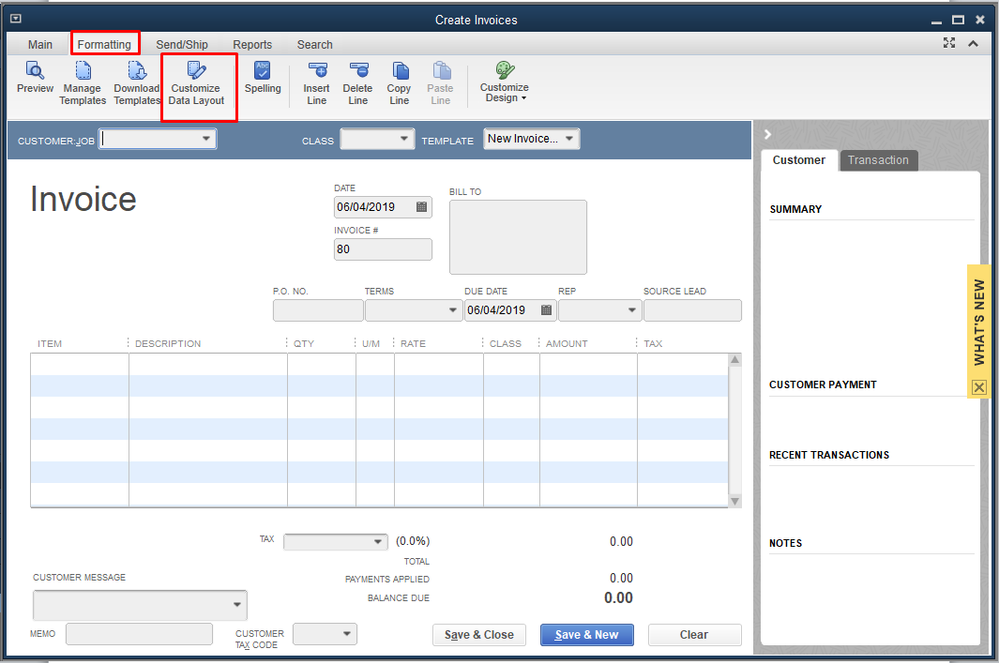
Task: Close the What's New banner
Action: (x=979, y=387)
